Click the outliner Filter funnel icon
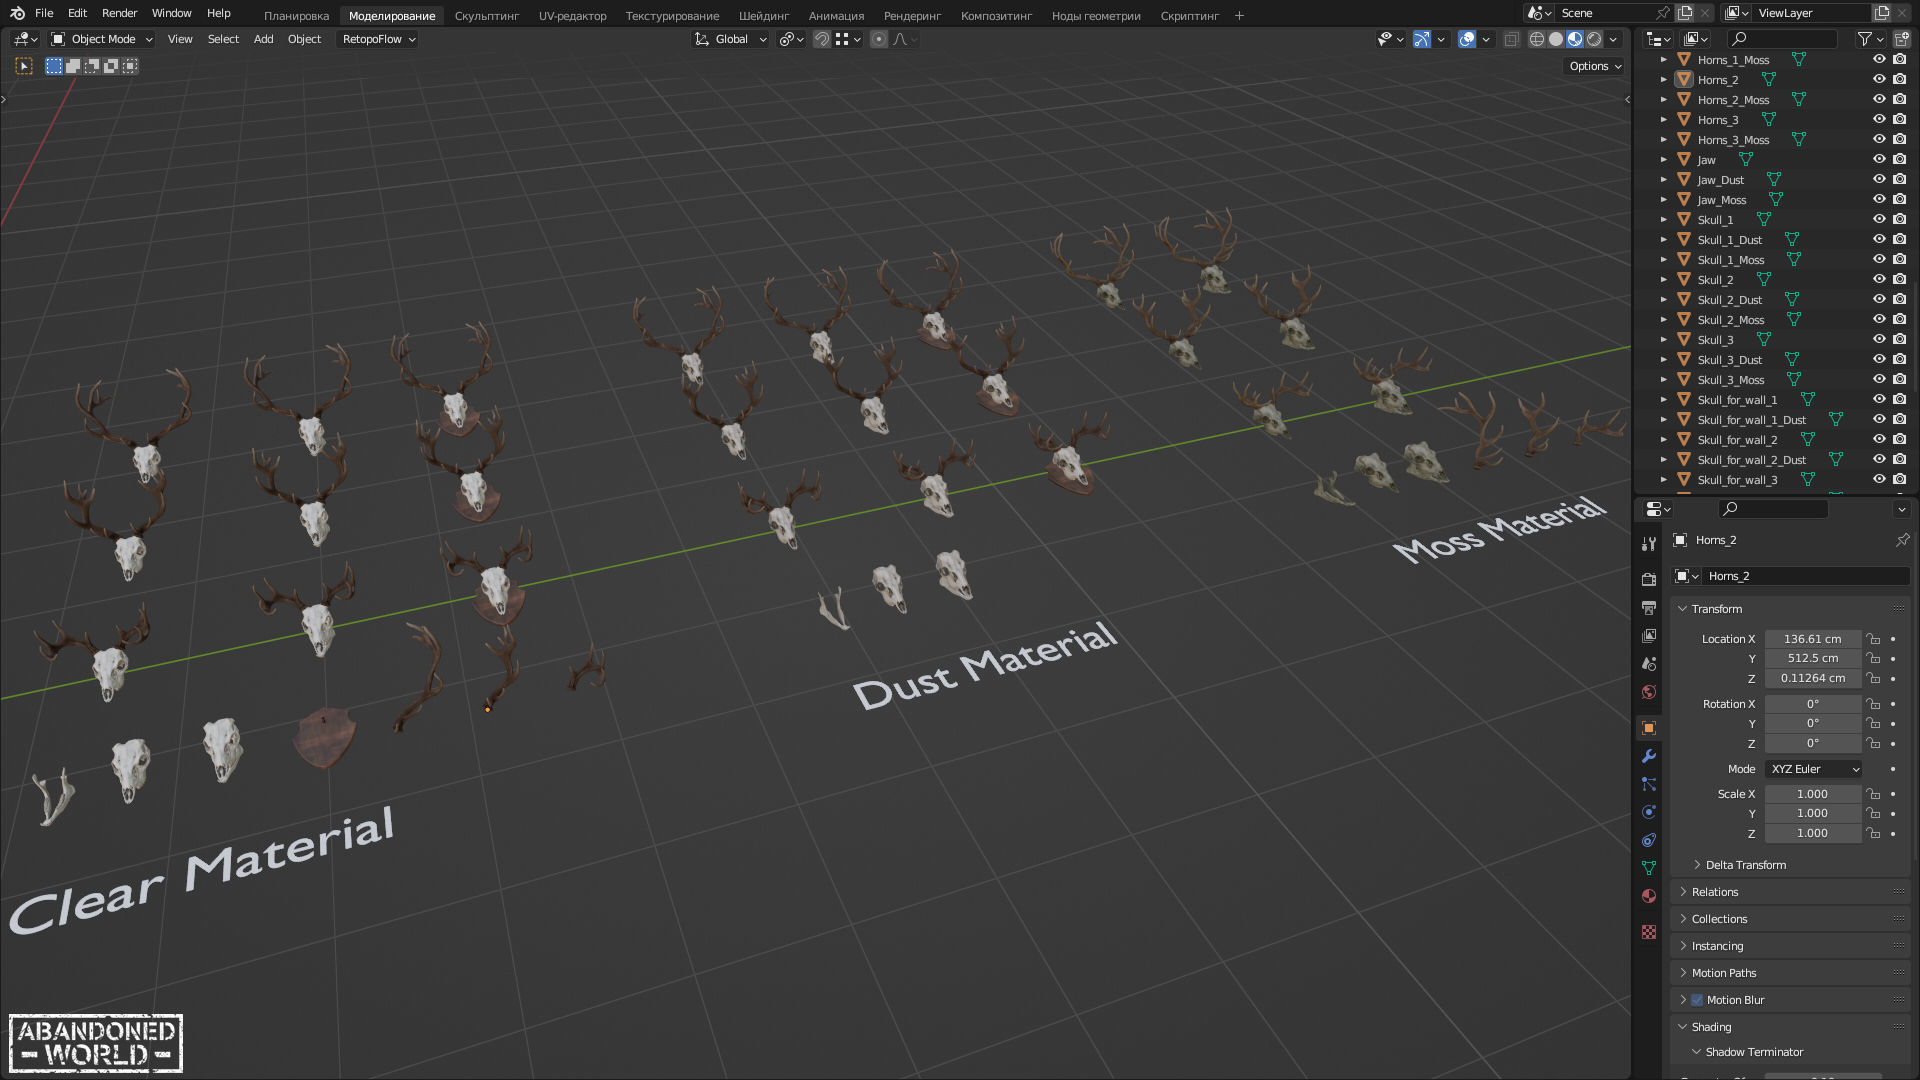This screenshot has width=1920, height=1080. click(x=1864, y=39)
